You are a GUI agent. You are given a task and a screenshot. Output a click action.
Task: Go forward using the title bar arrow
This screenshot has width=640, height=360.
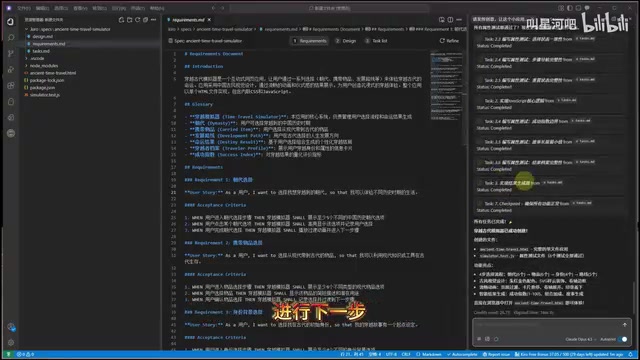click(x=222, y=8)
